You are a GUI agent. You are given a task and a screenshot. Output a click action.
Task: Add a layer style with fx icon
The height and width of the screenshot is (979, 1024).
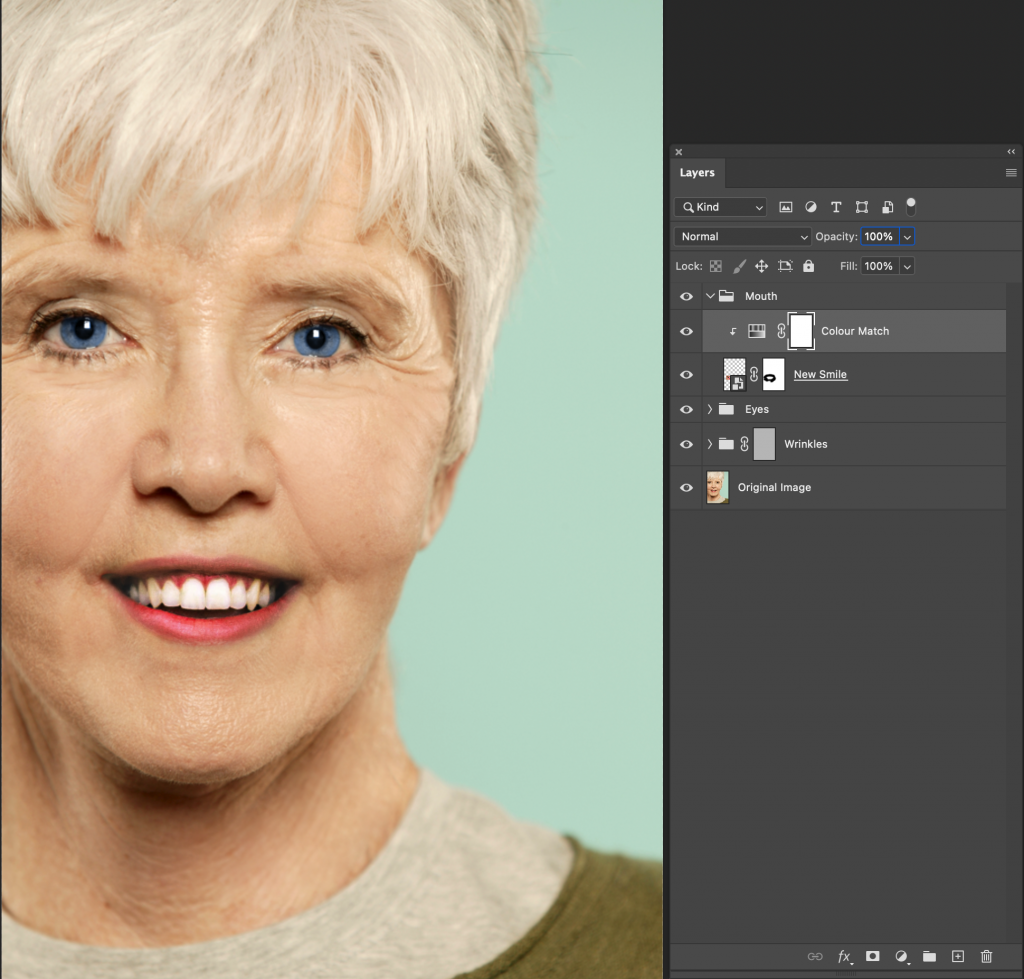coord(844,957)
